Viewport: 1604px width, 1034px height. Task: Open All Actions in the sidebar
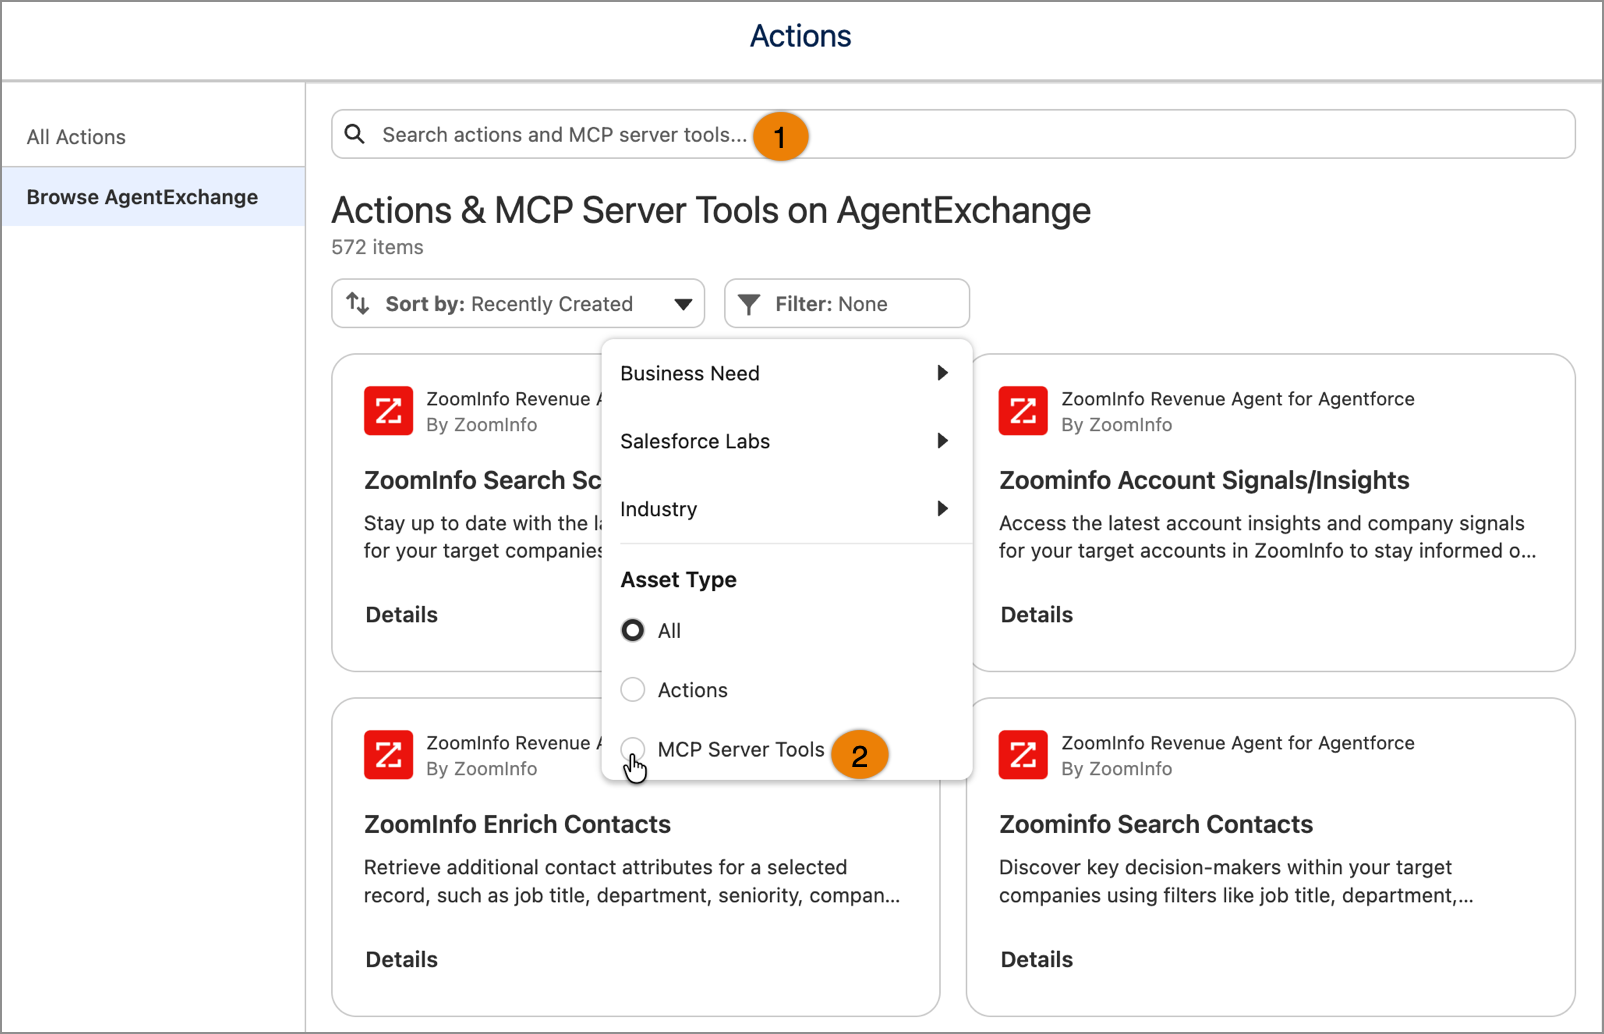153,137
